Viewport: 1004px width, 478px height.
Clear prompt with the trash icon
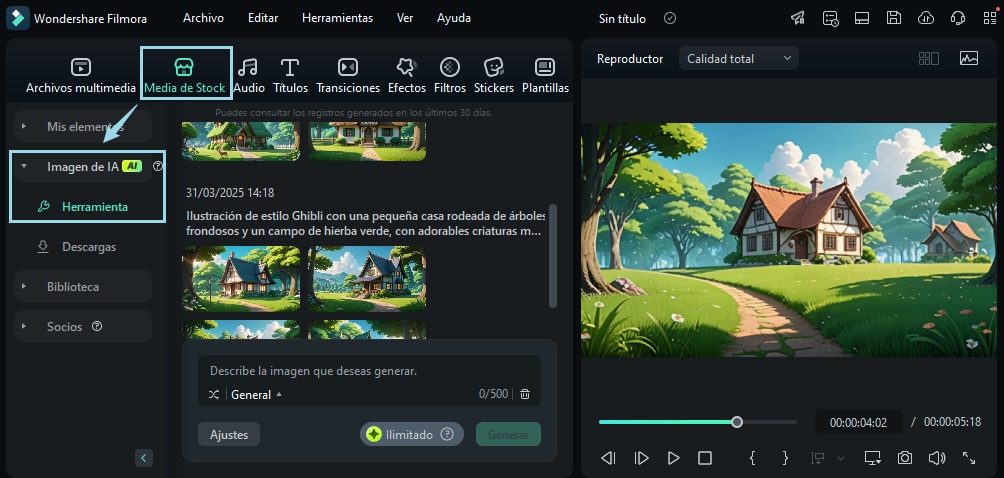tap(525, 394)
